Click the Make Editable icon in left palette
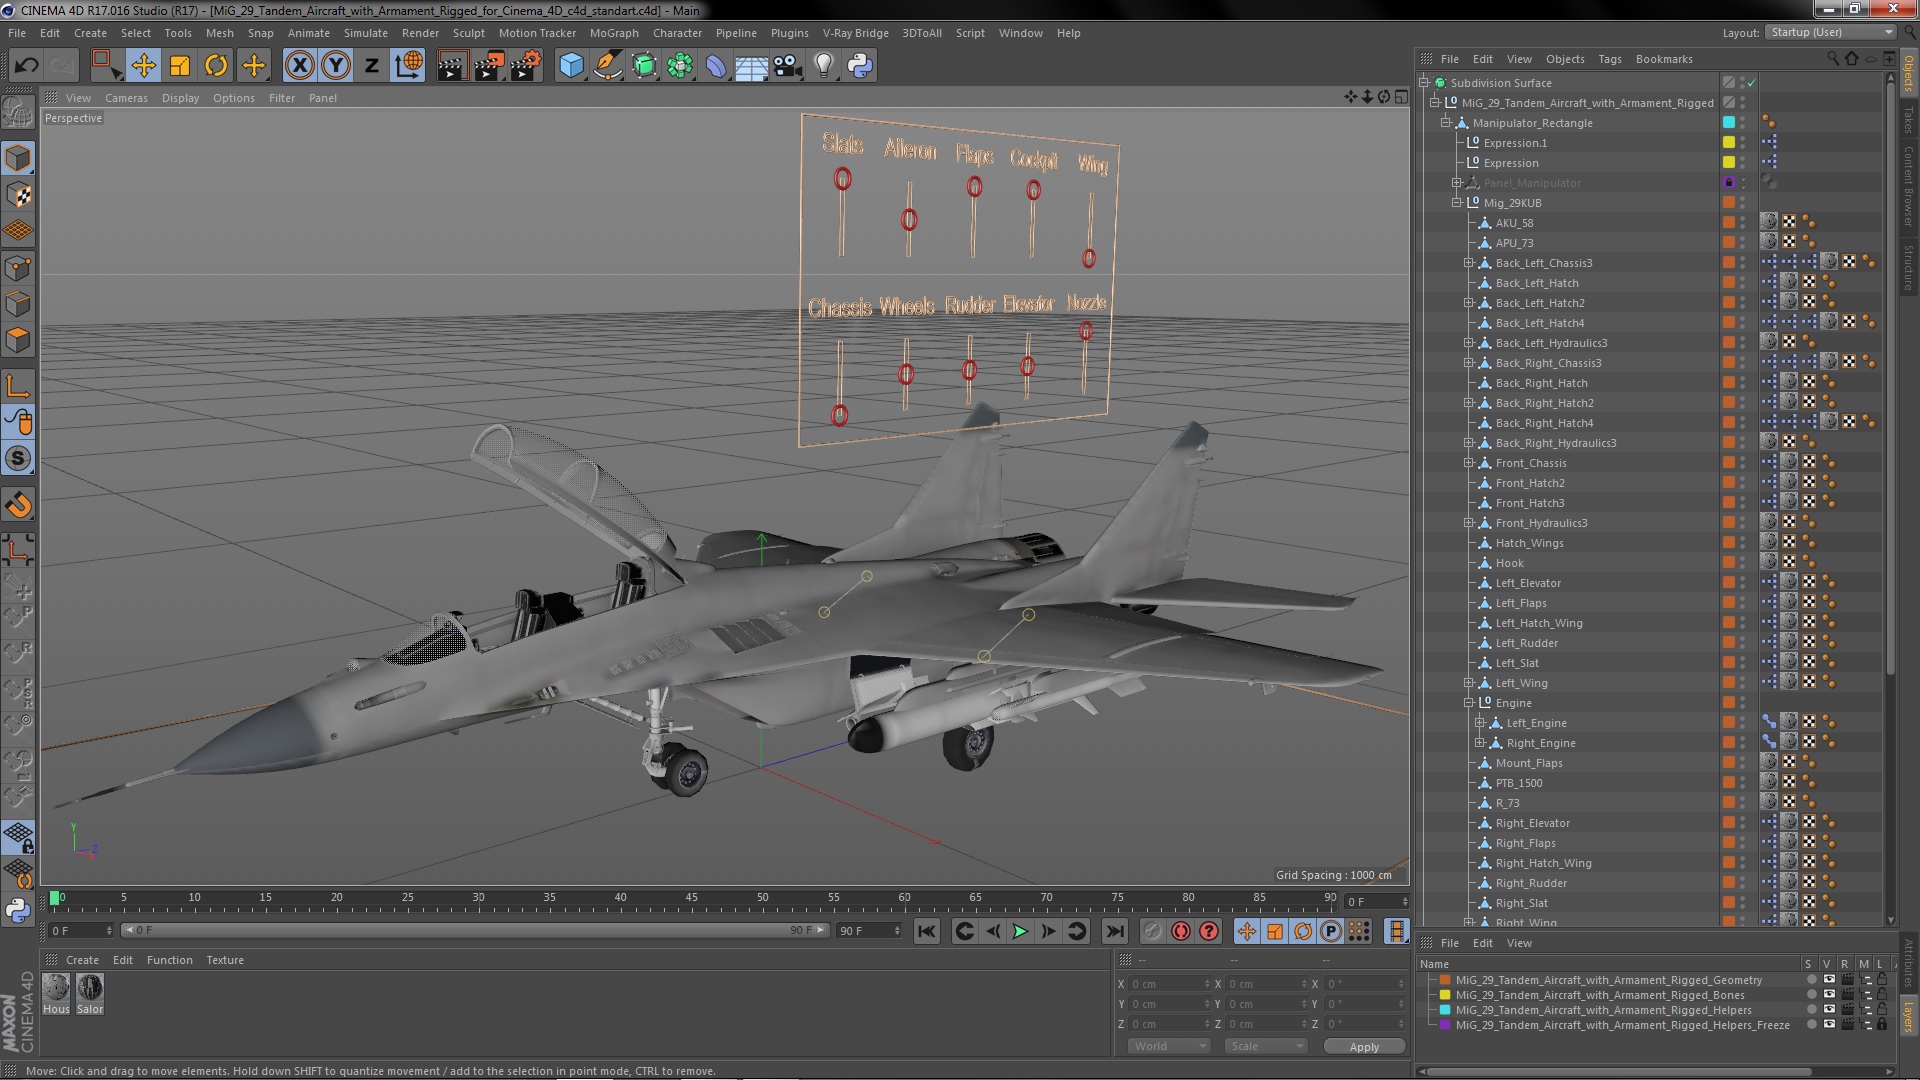1920x1080 pixels. (x=18, y=112)
